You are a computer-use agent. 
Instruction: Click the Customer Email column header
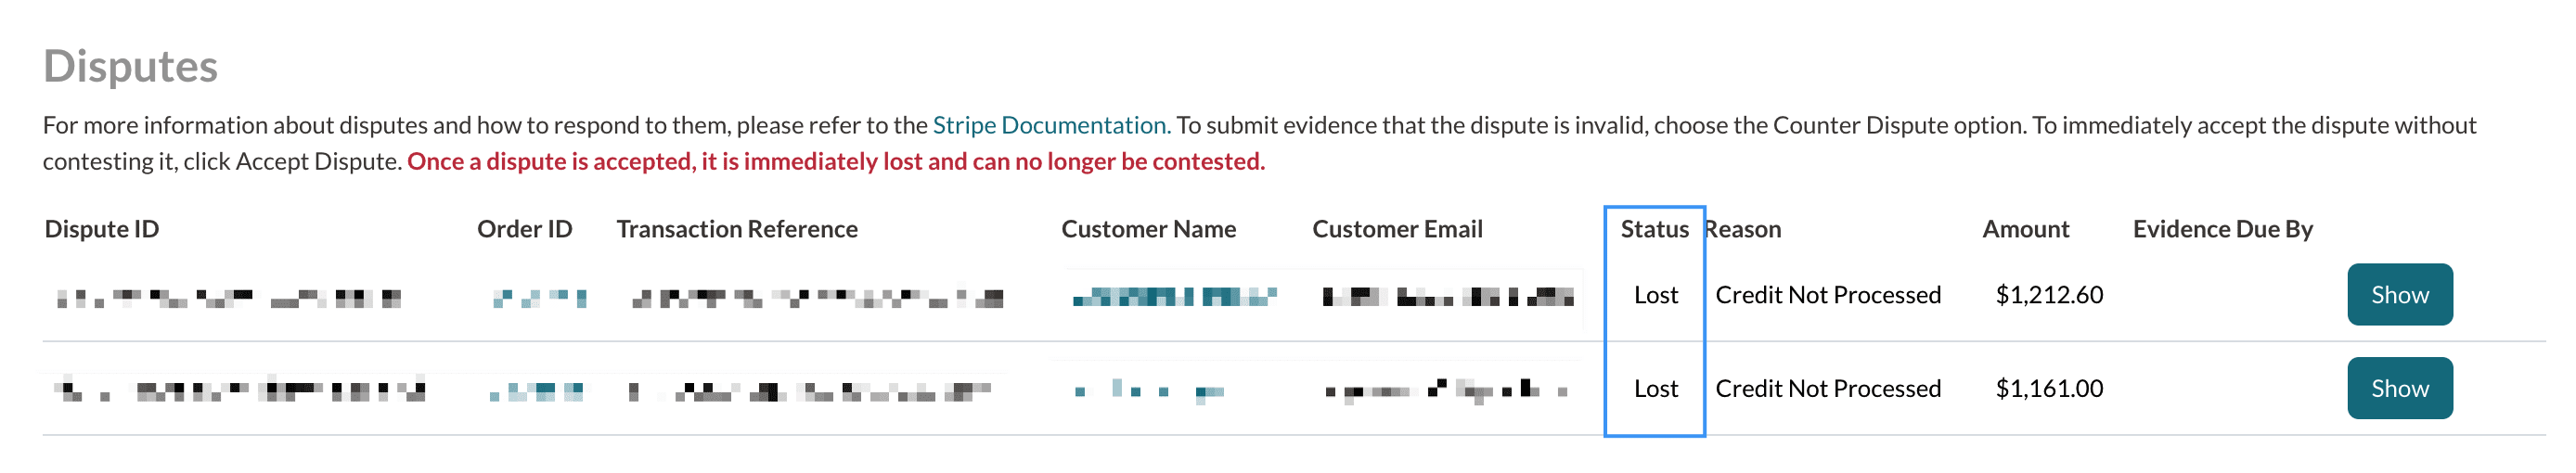pyautogui.click(x=1397, y=229)
